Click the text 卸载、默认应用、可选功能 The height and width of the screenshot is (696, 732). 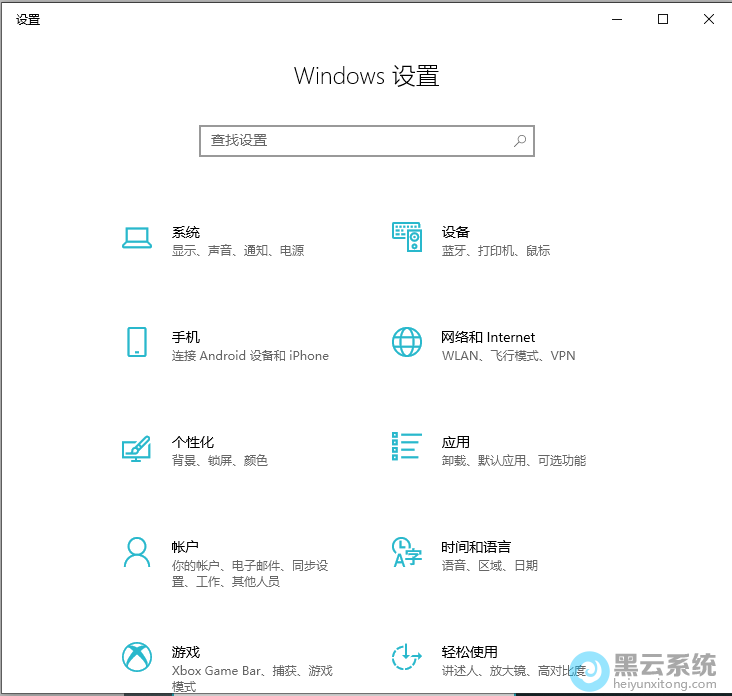point(514,461)
